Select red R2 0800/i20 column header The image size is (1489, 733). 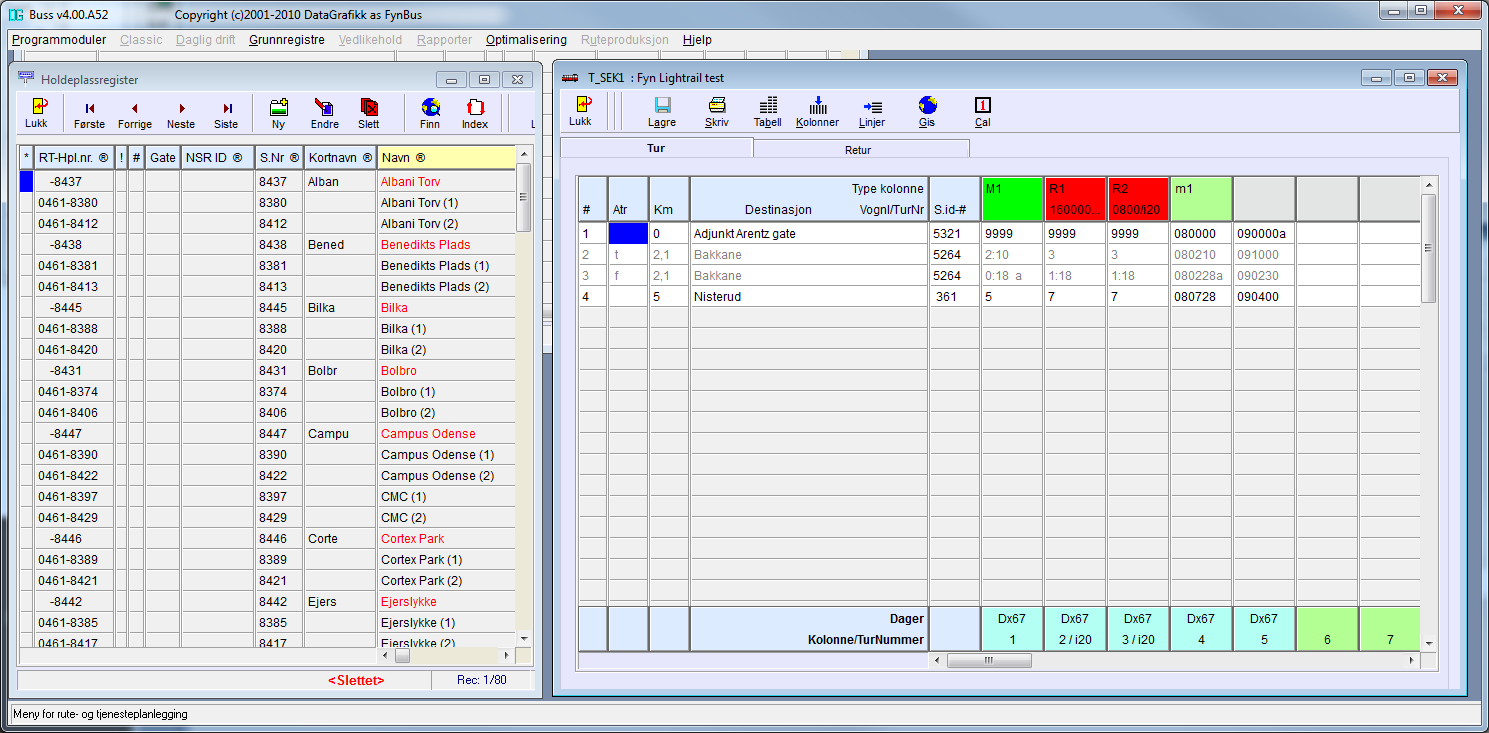coord(1138,198)
